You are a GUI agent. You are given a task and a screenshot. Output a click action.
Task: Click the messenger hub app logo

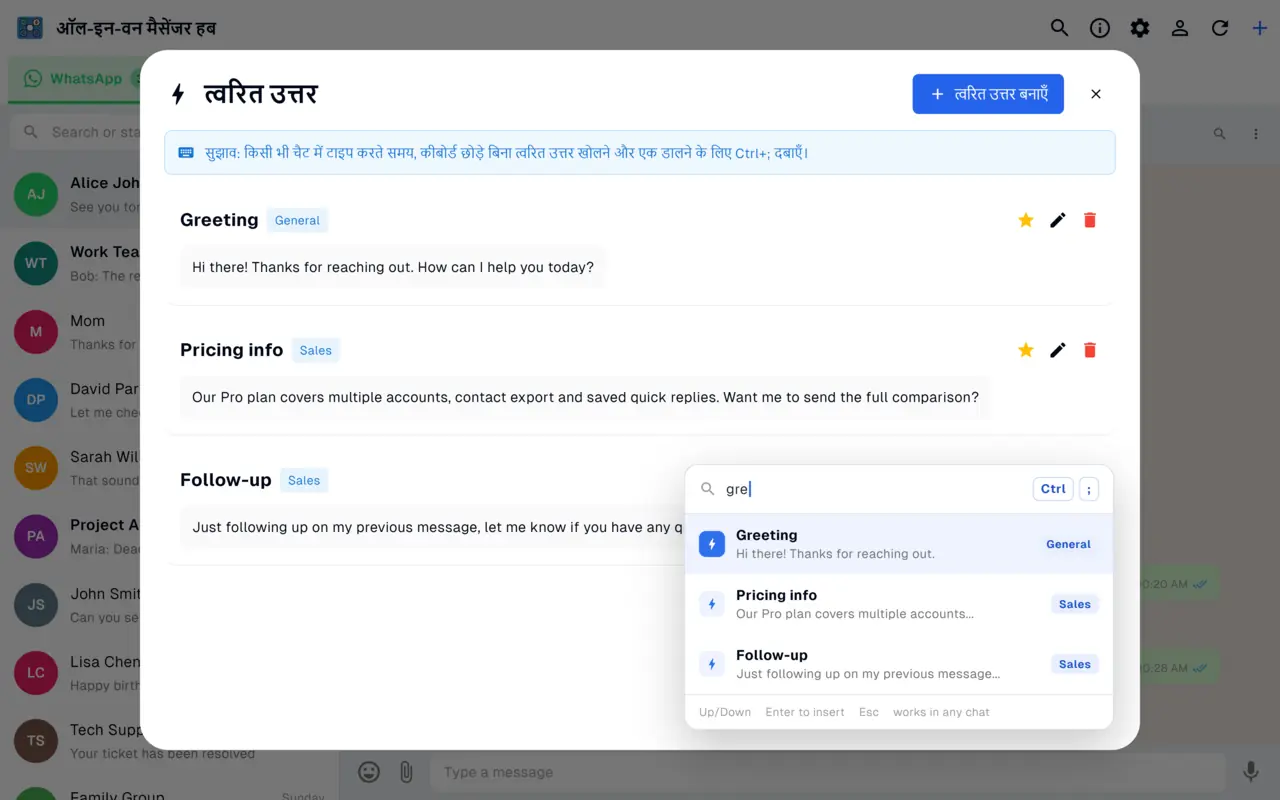pyautogui.click(x=30, y=28)
